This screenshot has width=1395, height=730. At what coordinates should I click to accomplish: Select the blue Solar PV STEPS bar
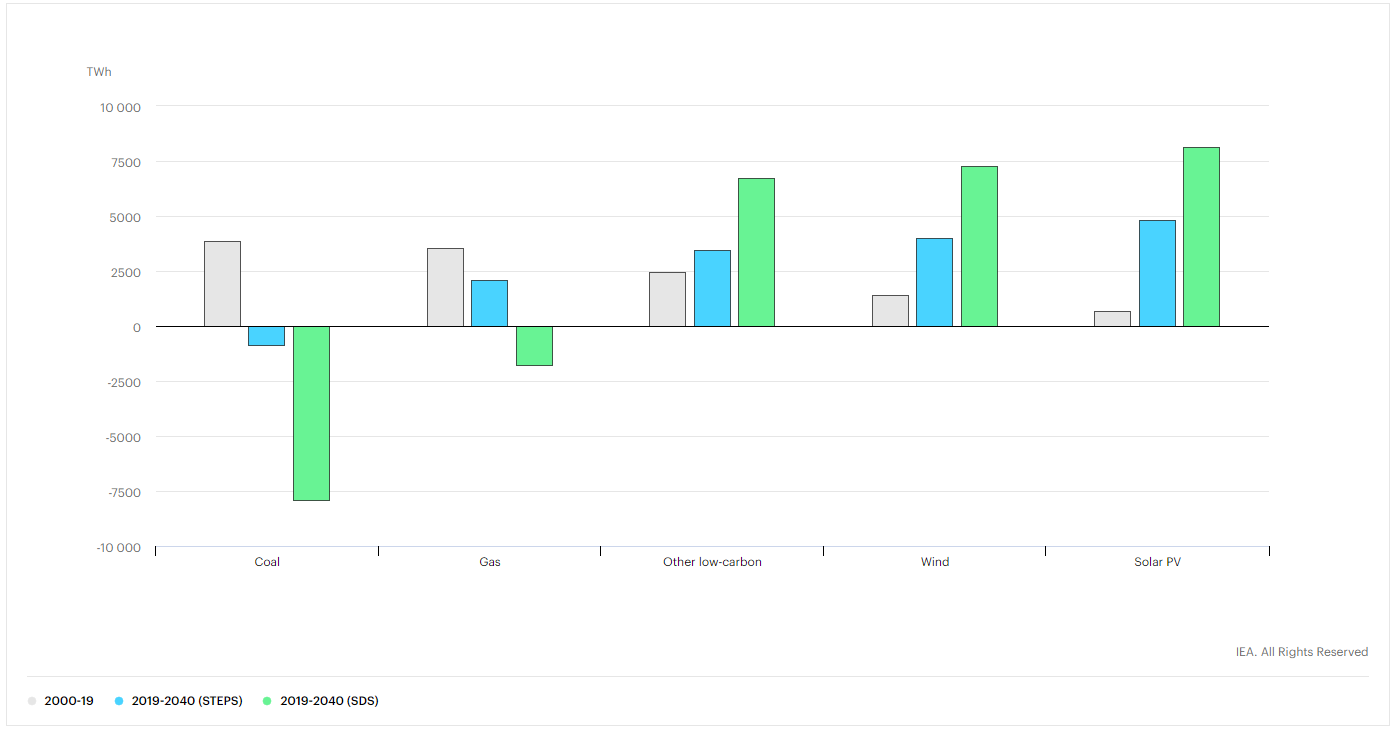pos(1157,273)
